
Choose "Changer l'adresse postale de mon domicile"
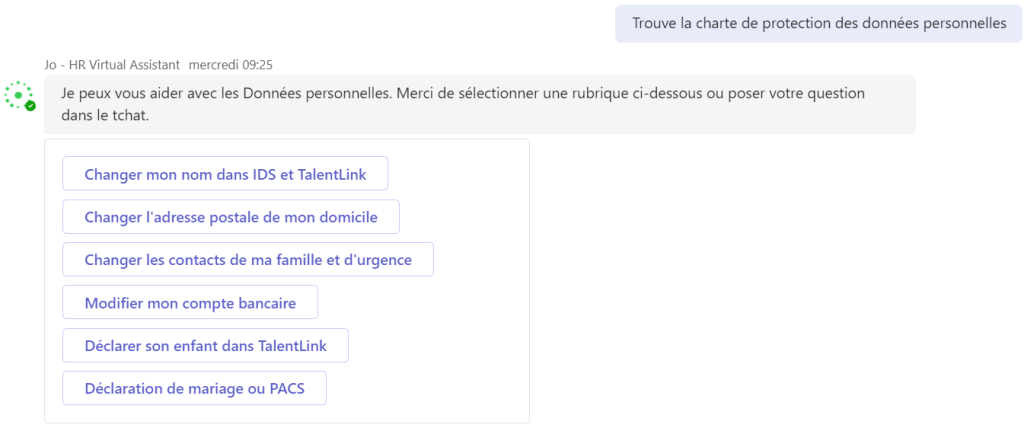231,217
